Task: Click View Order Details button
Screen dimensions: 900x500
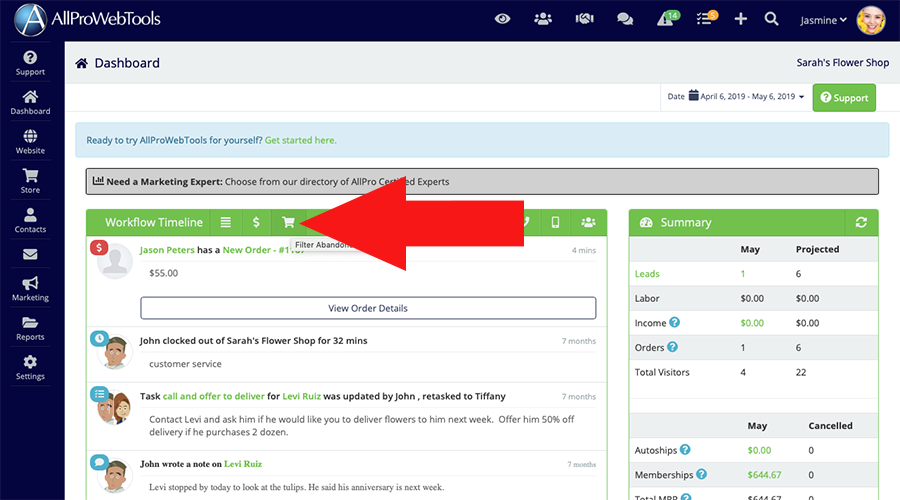Action: tap(368, 308)
